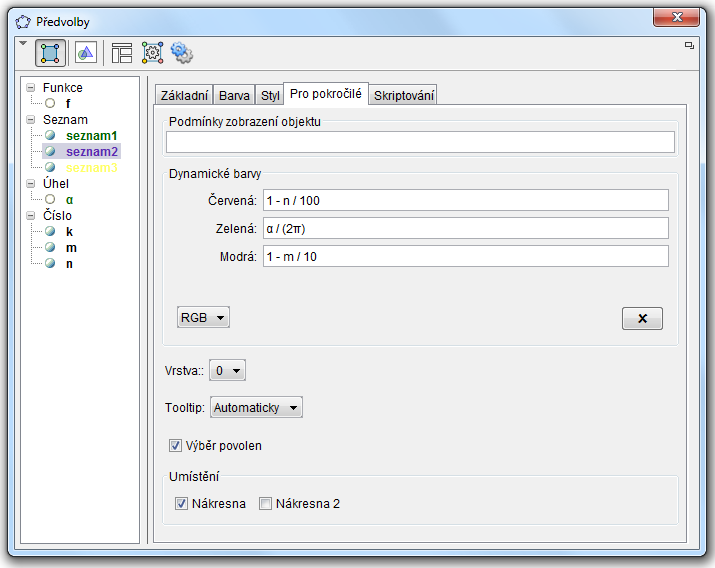Switch to the Pro pokročilé tab
This screenshot has height=568, width=715.
(x=326, y=94)
